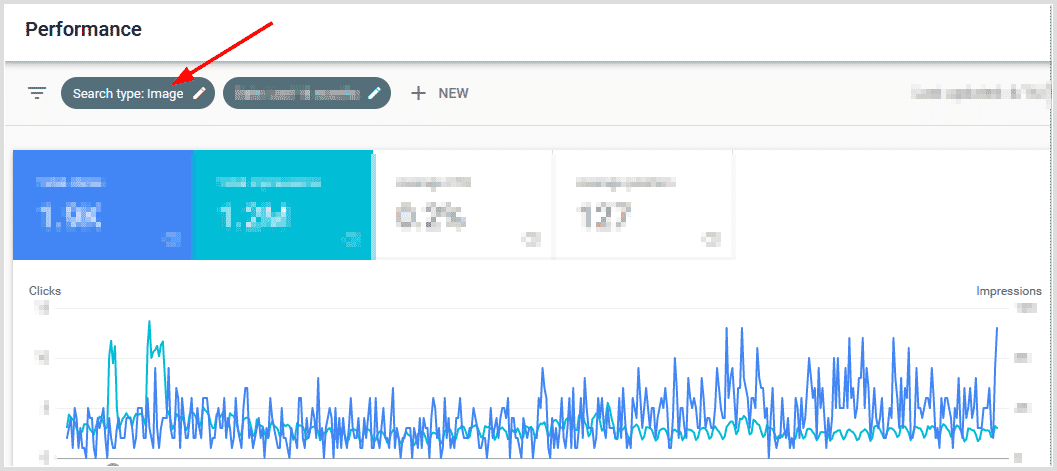This screenshot has height=471, width=1057.
Task: Toggle the teal total impressions metric card
Action: point(281,204)
